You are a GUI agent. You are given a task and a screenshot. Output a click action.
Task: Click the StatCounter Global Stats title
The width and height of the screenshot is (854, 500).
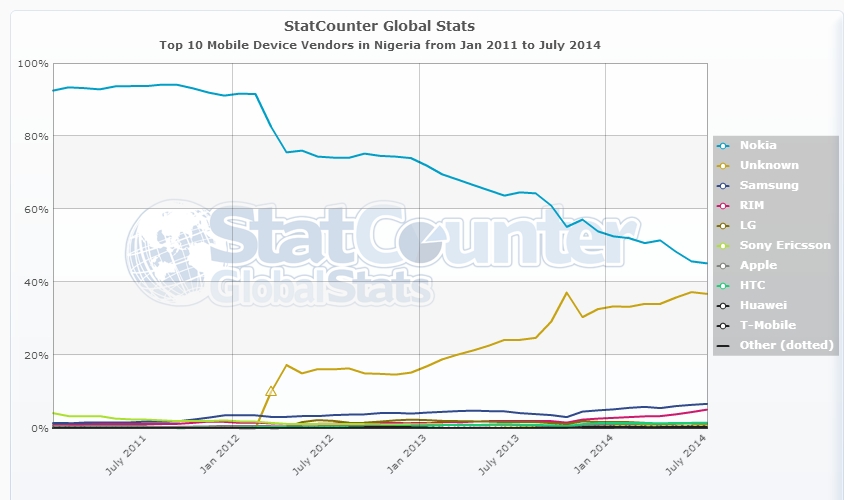[380, 25]
